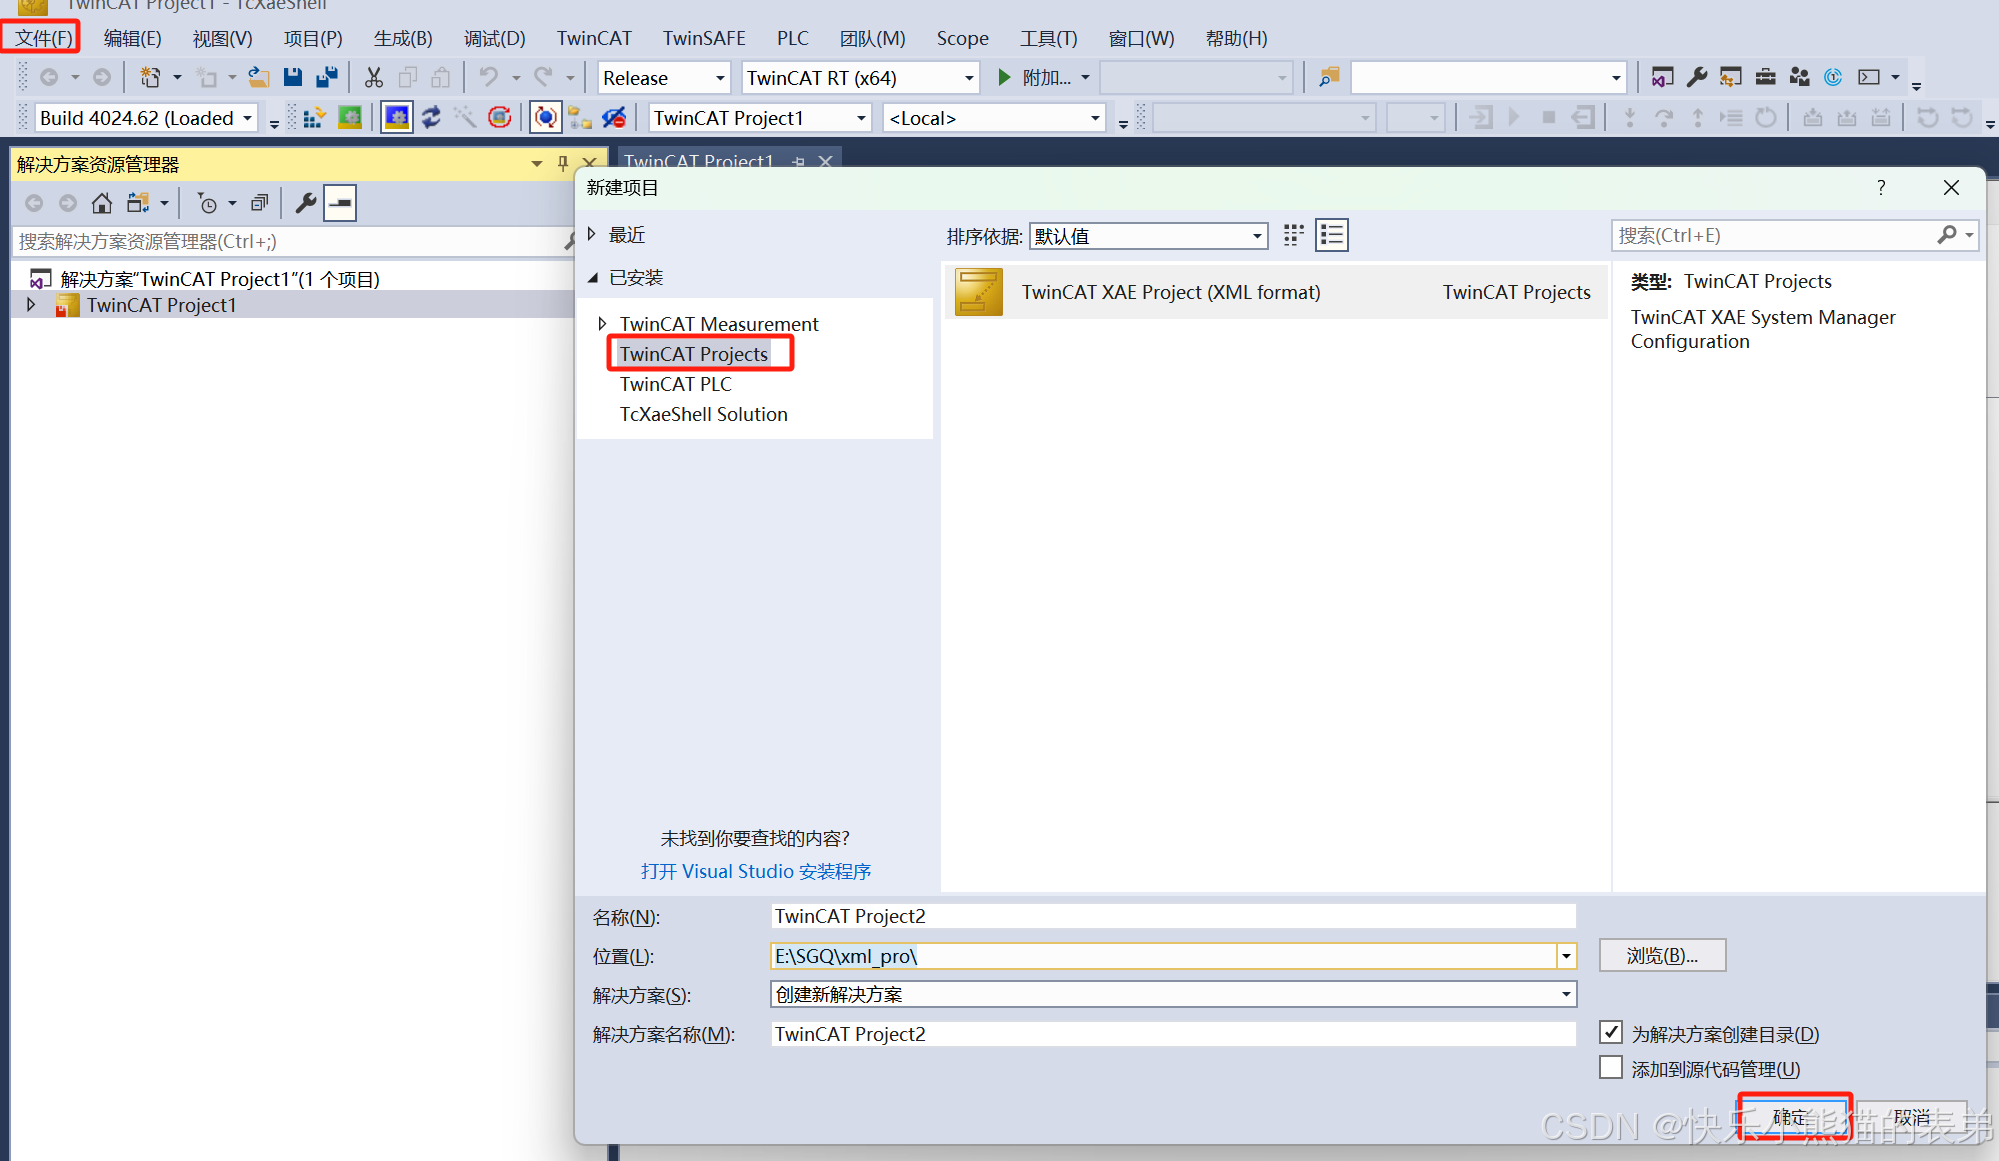Click the Save All toolbar icon

[x=326, y=77]
